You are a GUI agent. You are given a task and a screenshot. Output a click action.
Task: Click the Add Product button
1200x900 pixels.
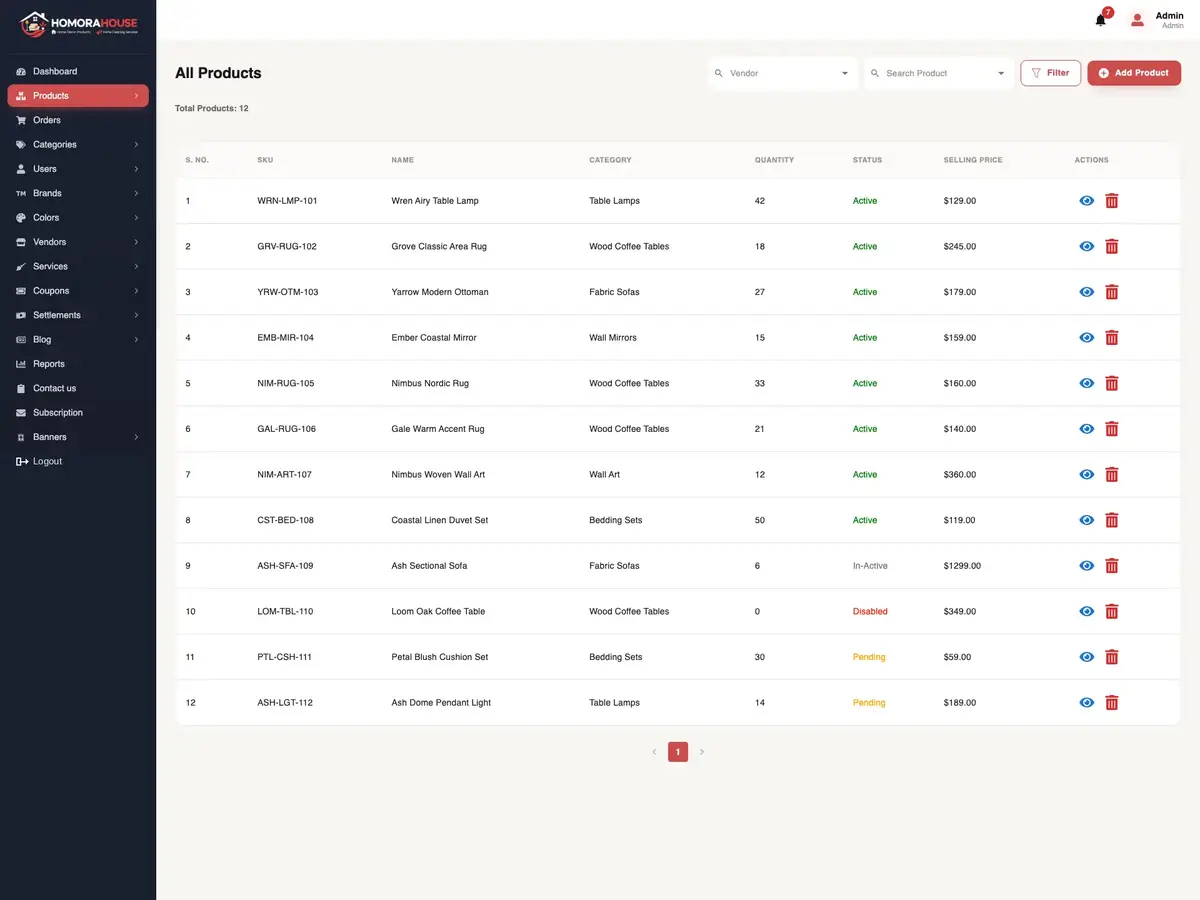point(1134,73)
